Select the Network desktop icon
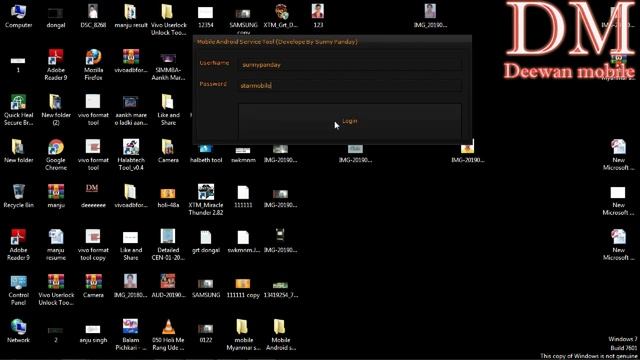 tap(18, 331)
